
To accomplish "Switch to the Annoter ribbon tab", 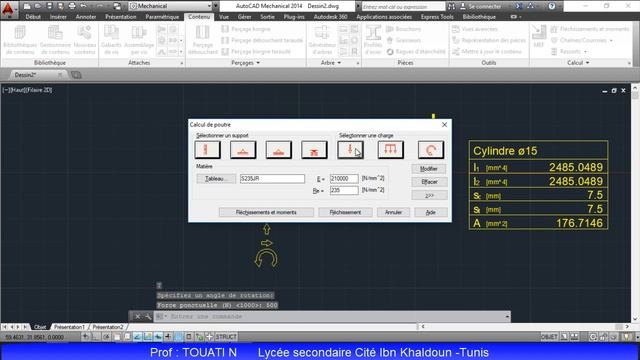I will pos(86,17).
